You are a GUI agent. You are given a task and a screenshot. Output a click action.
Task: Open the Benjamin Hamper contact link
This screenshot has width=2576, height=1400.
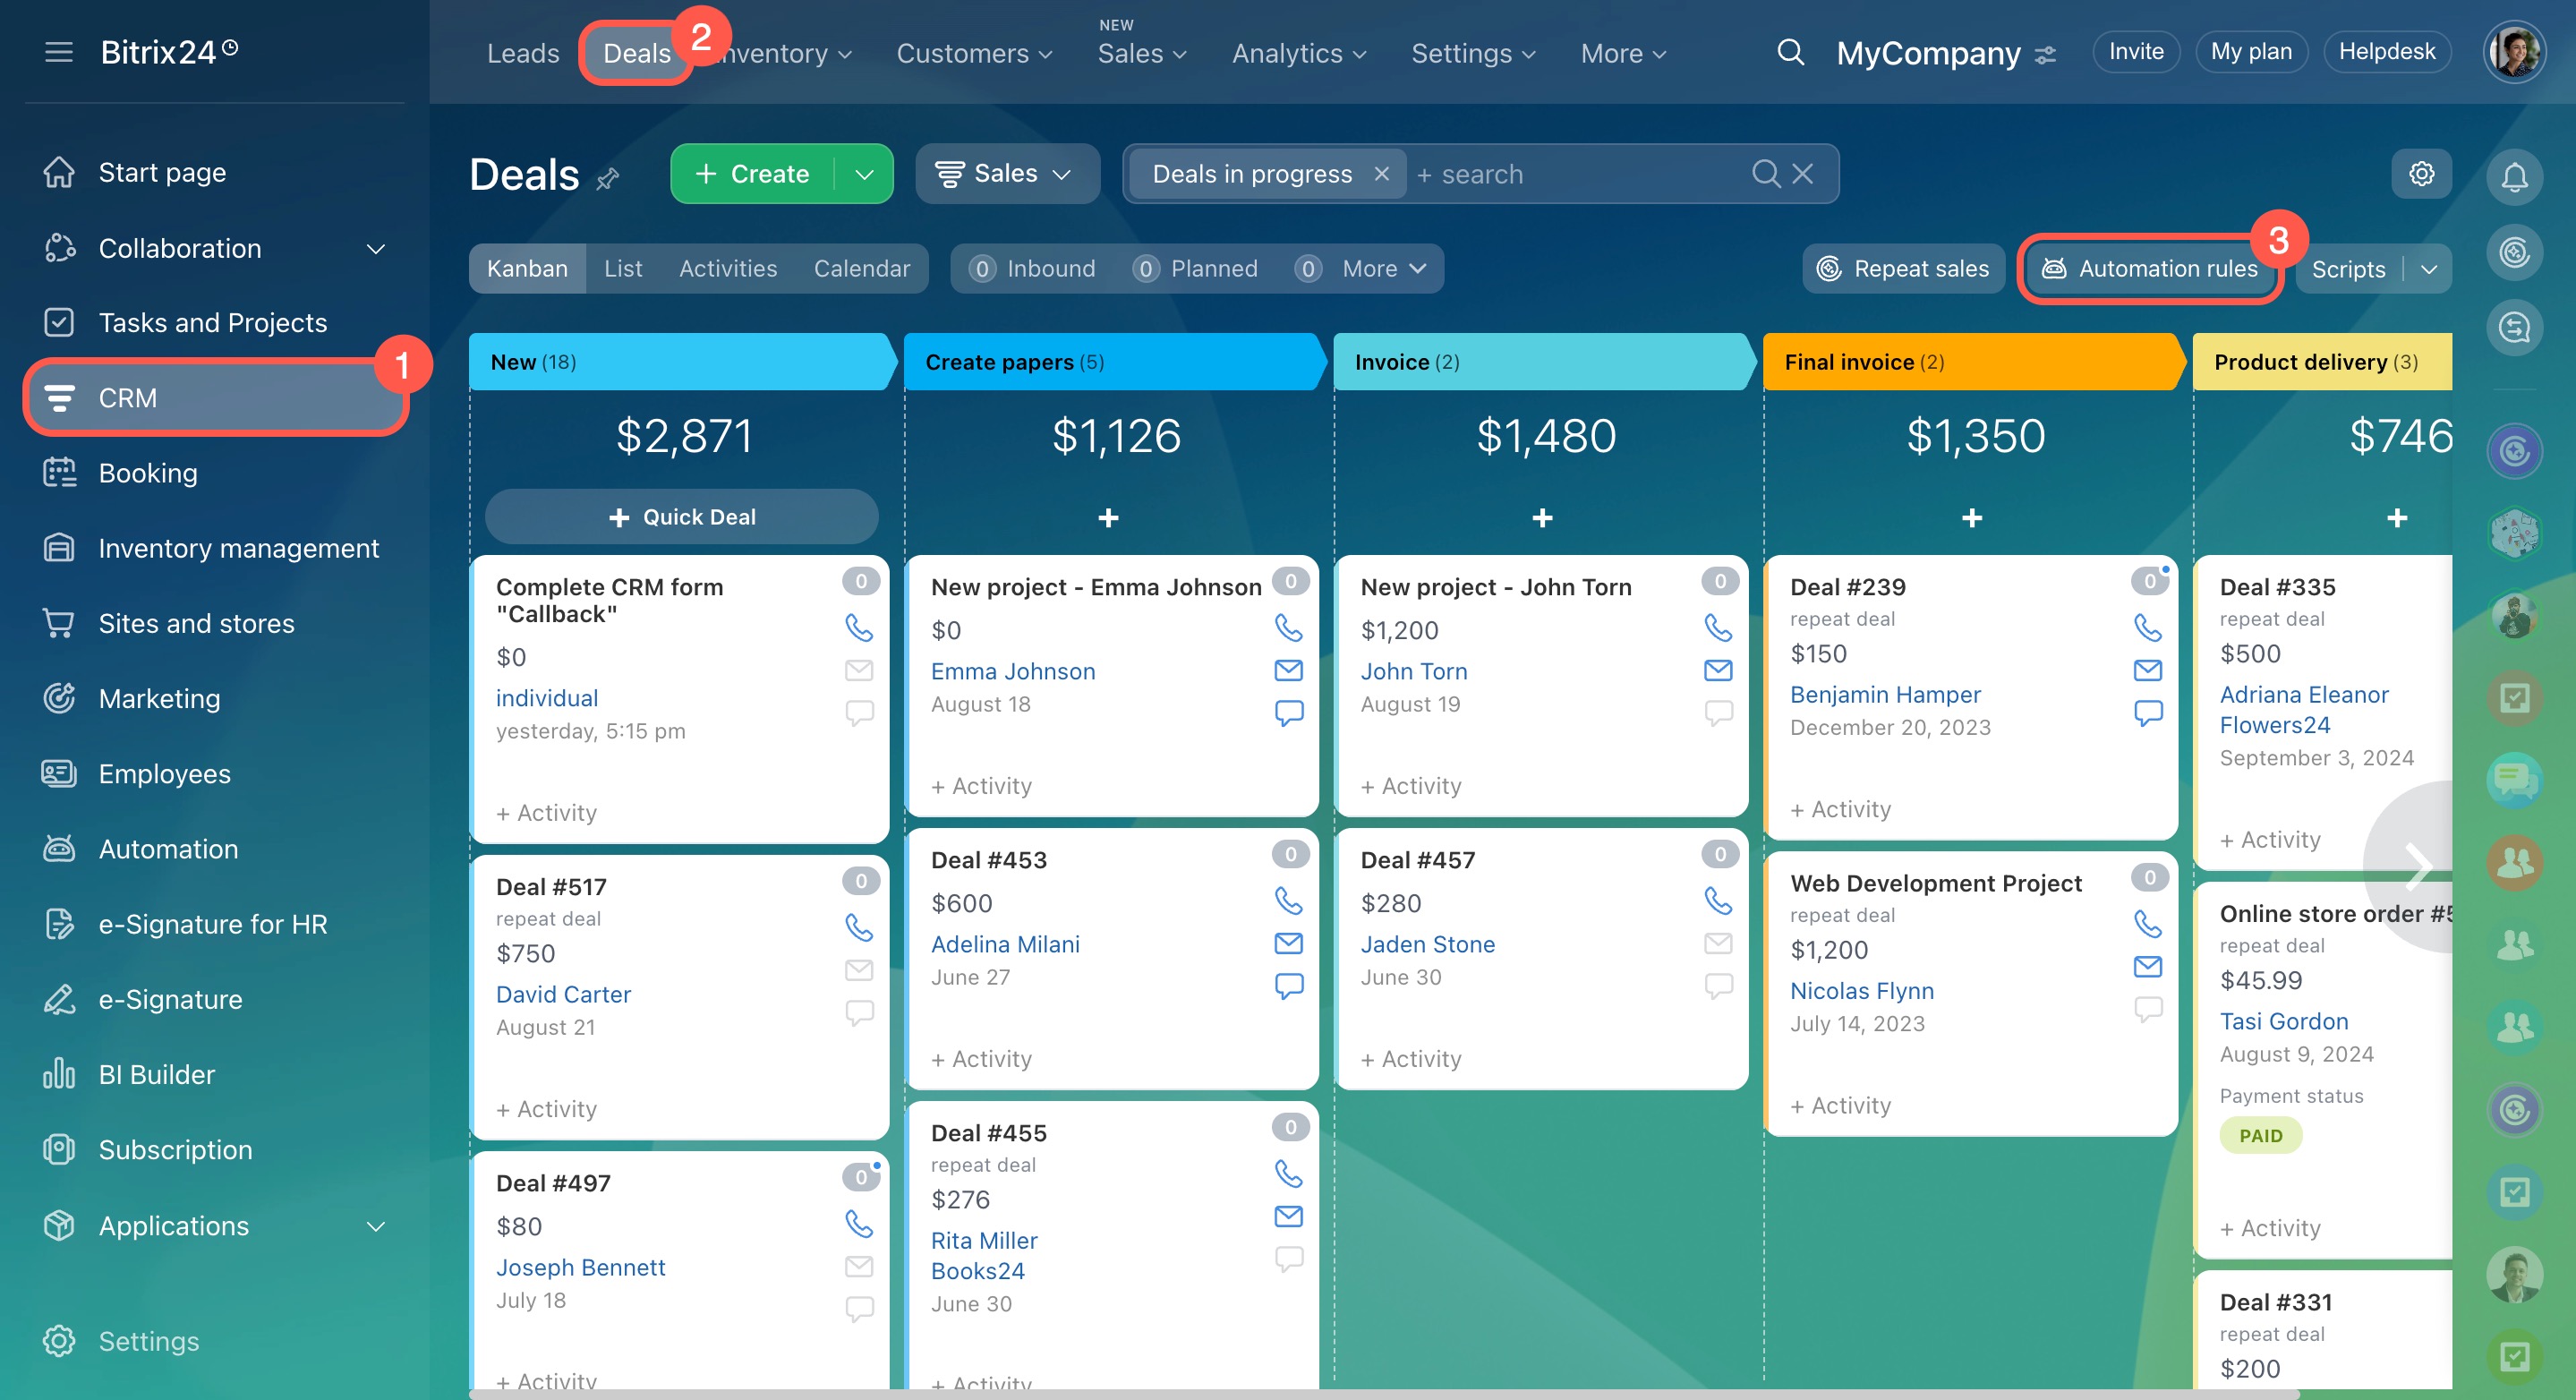coord(1884,694)
